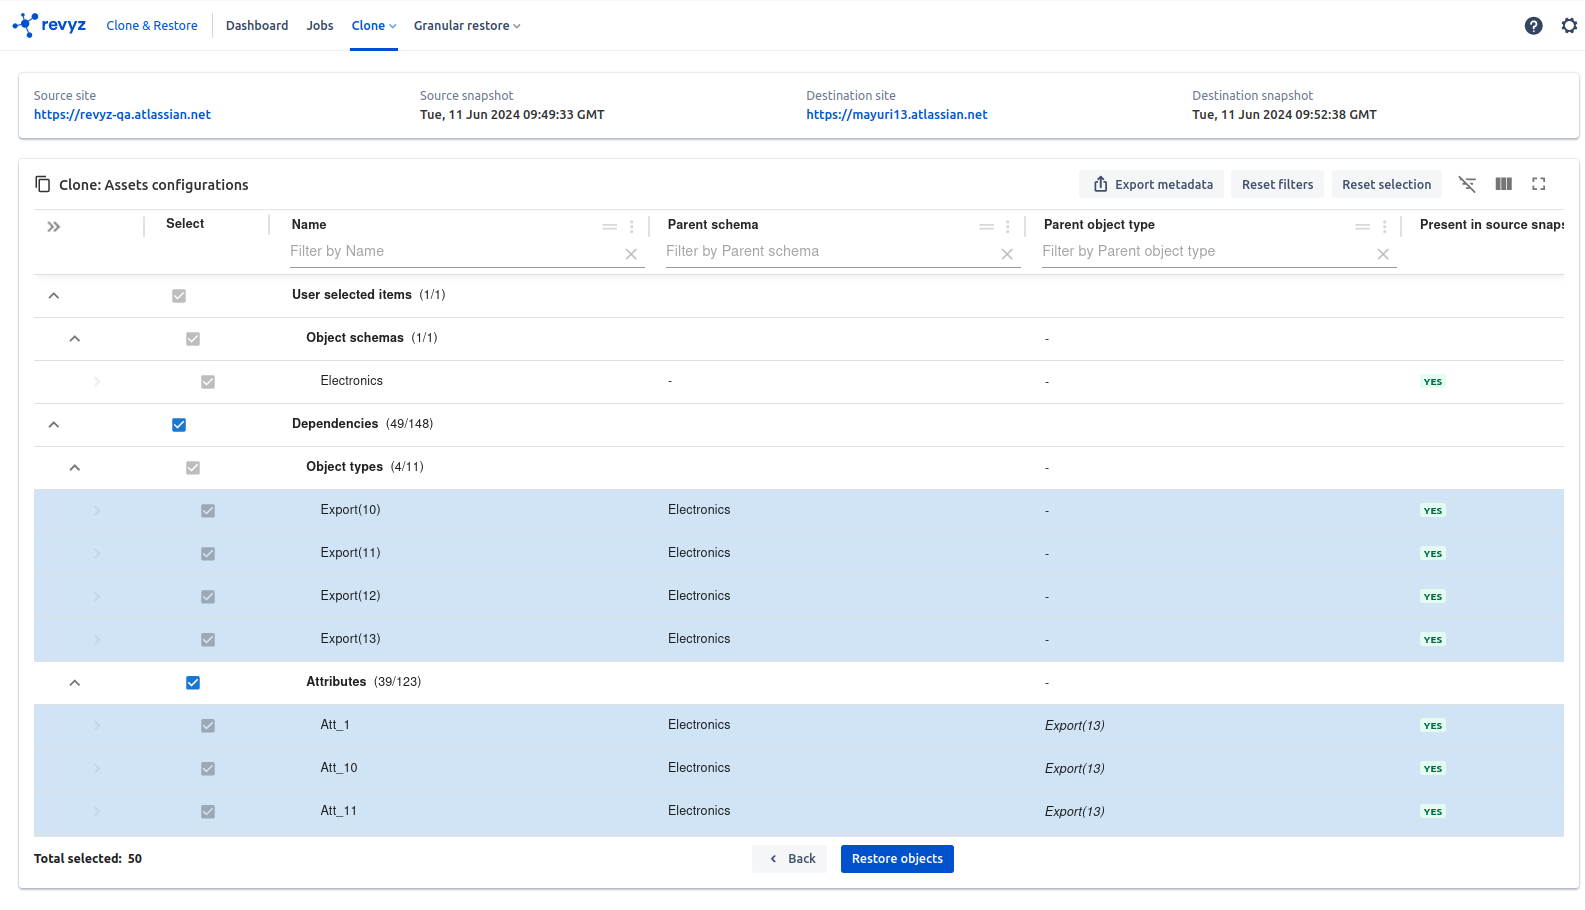Click the Select column header
The width and height of the screenshot is (1585, 910).
[185, 224]
